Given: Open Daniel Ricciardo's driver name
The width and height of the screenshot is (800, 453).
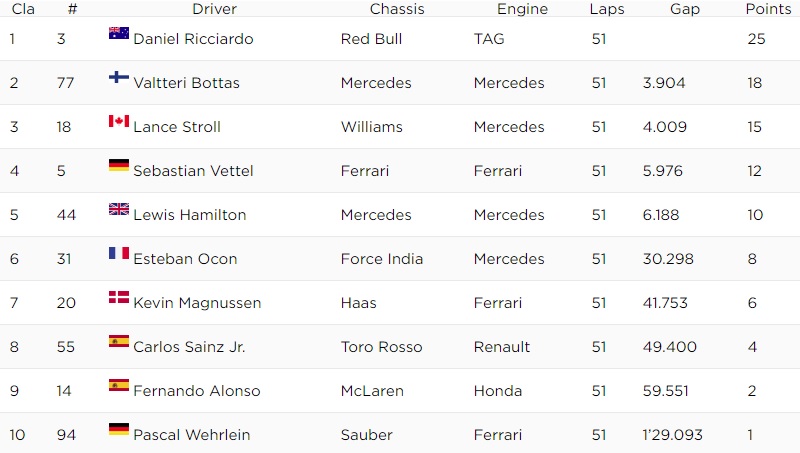Looking at the screenshot, I should [193, 39].
